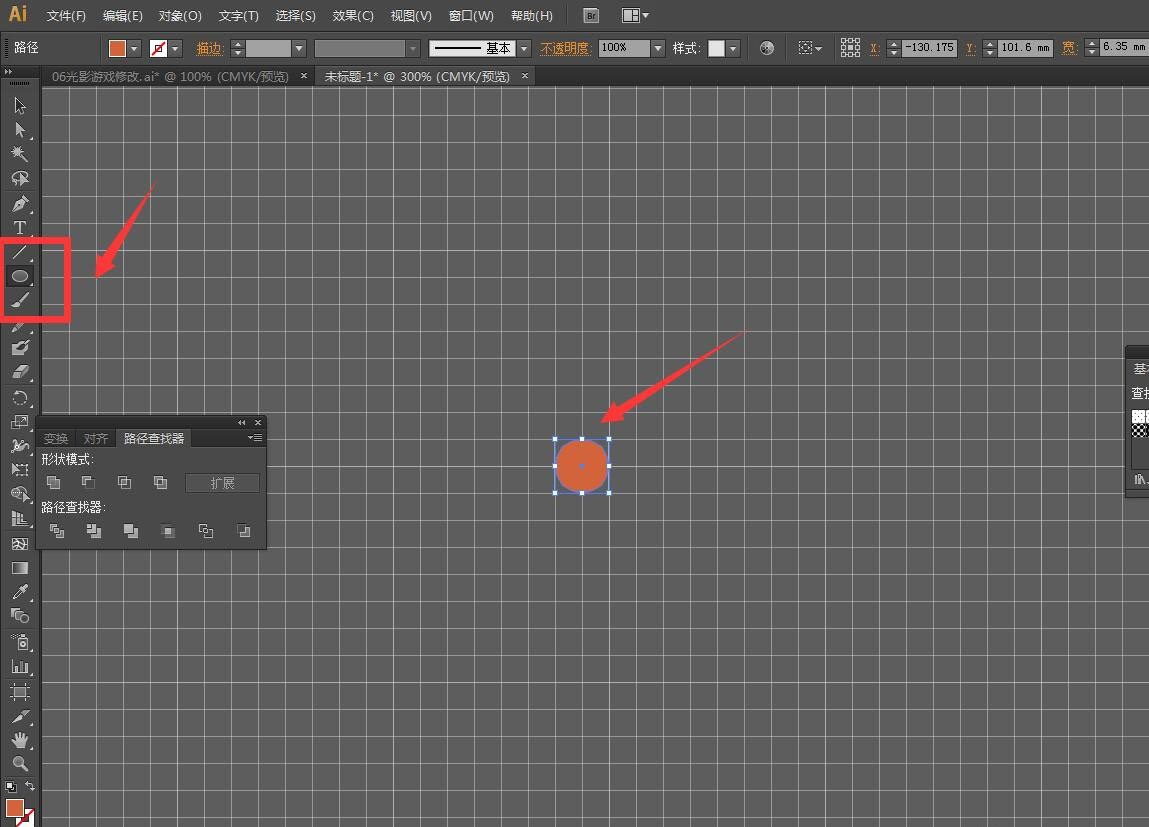The image size is (1149, 827).
Task: Pick the Ellipse tool
Action: pyautogui.click(x=20, y=276)
